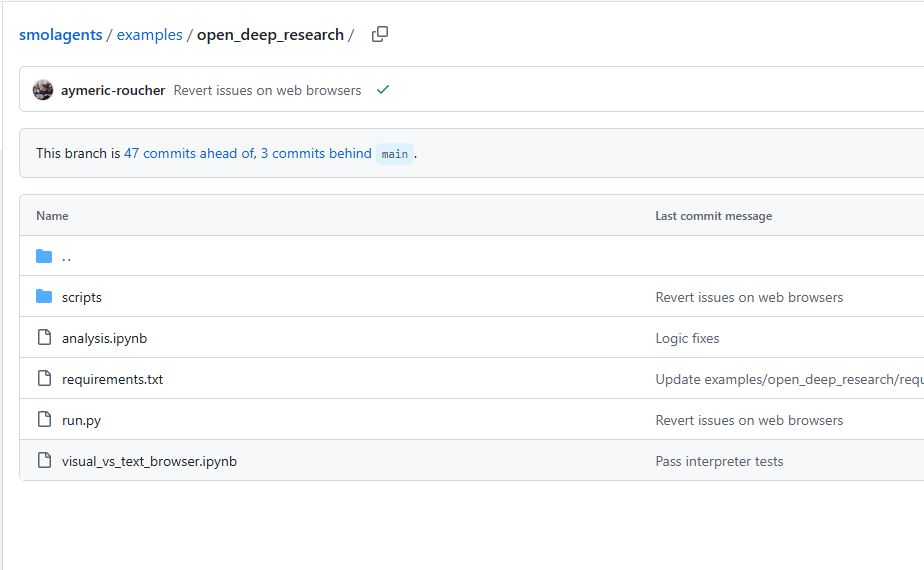
Task: Navigate up via the '..' directory link
Action: tap(66, 256)
